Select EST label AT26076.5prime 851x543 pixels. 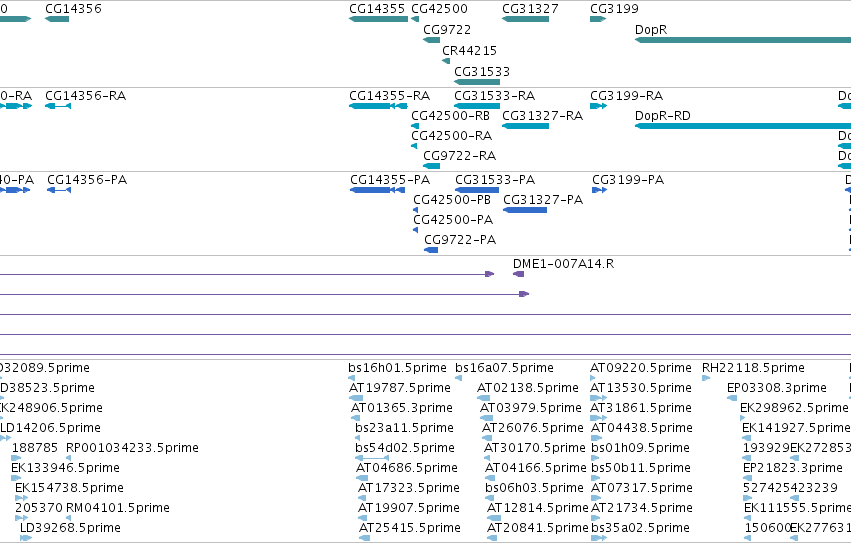tap(533, 428)
